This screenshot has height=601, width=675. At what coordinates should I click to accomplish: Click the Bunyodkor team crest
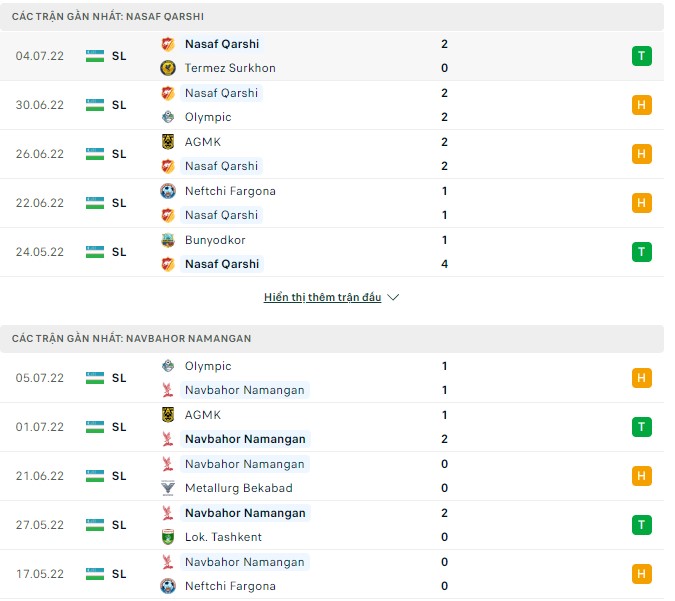168,240
